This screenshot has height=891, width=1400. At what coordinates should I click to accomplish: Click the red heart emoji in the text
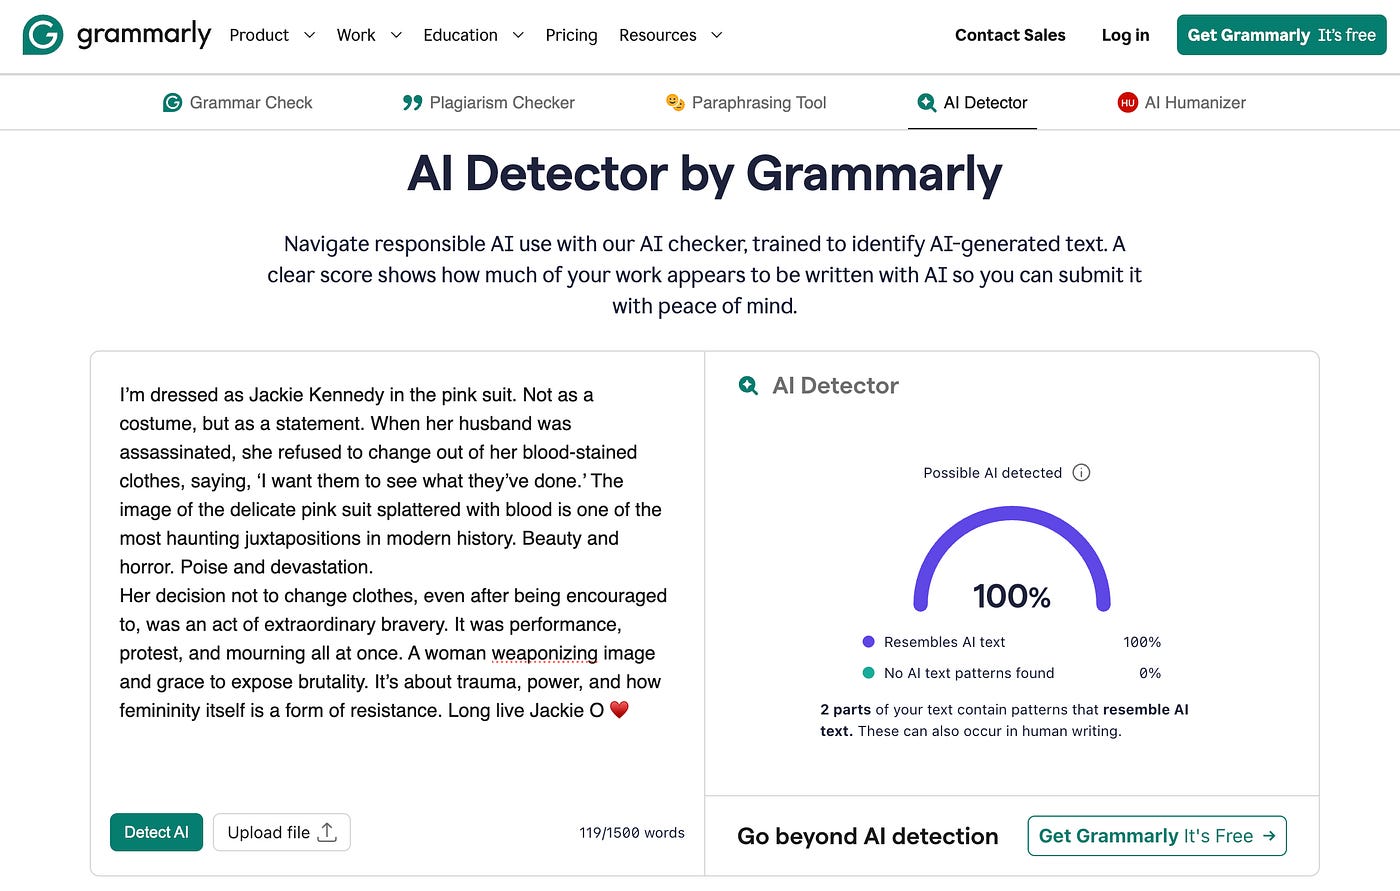coord(619,710)
